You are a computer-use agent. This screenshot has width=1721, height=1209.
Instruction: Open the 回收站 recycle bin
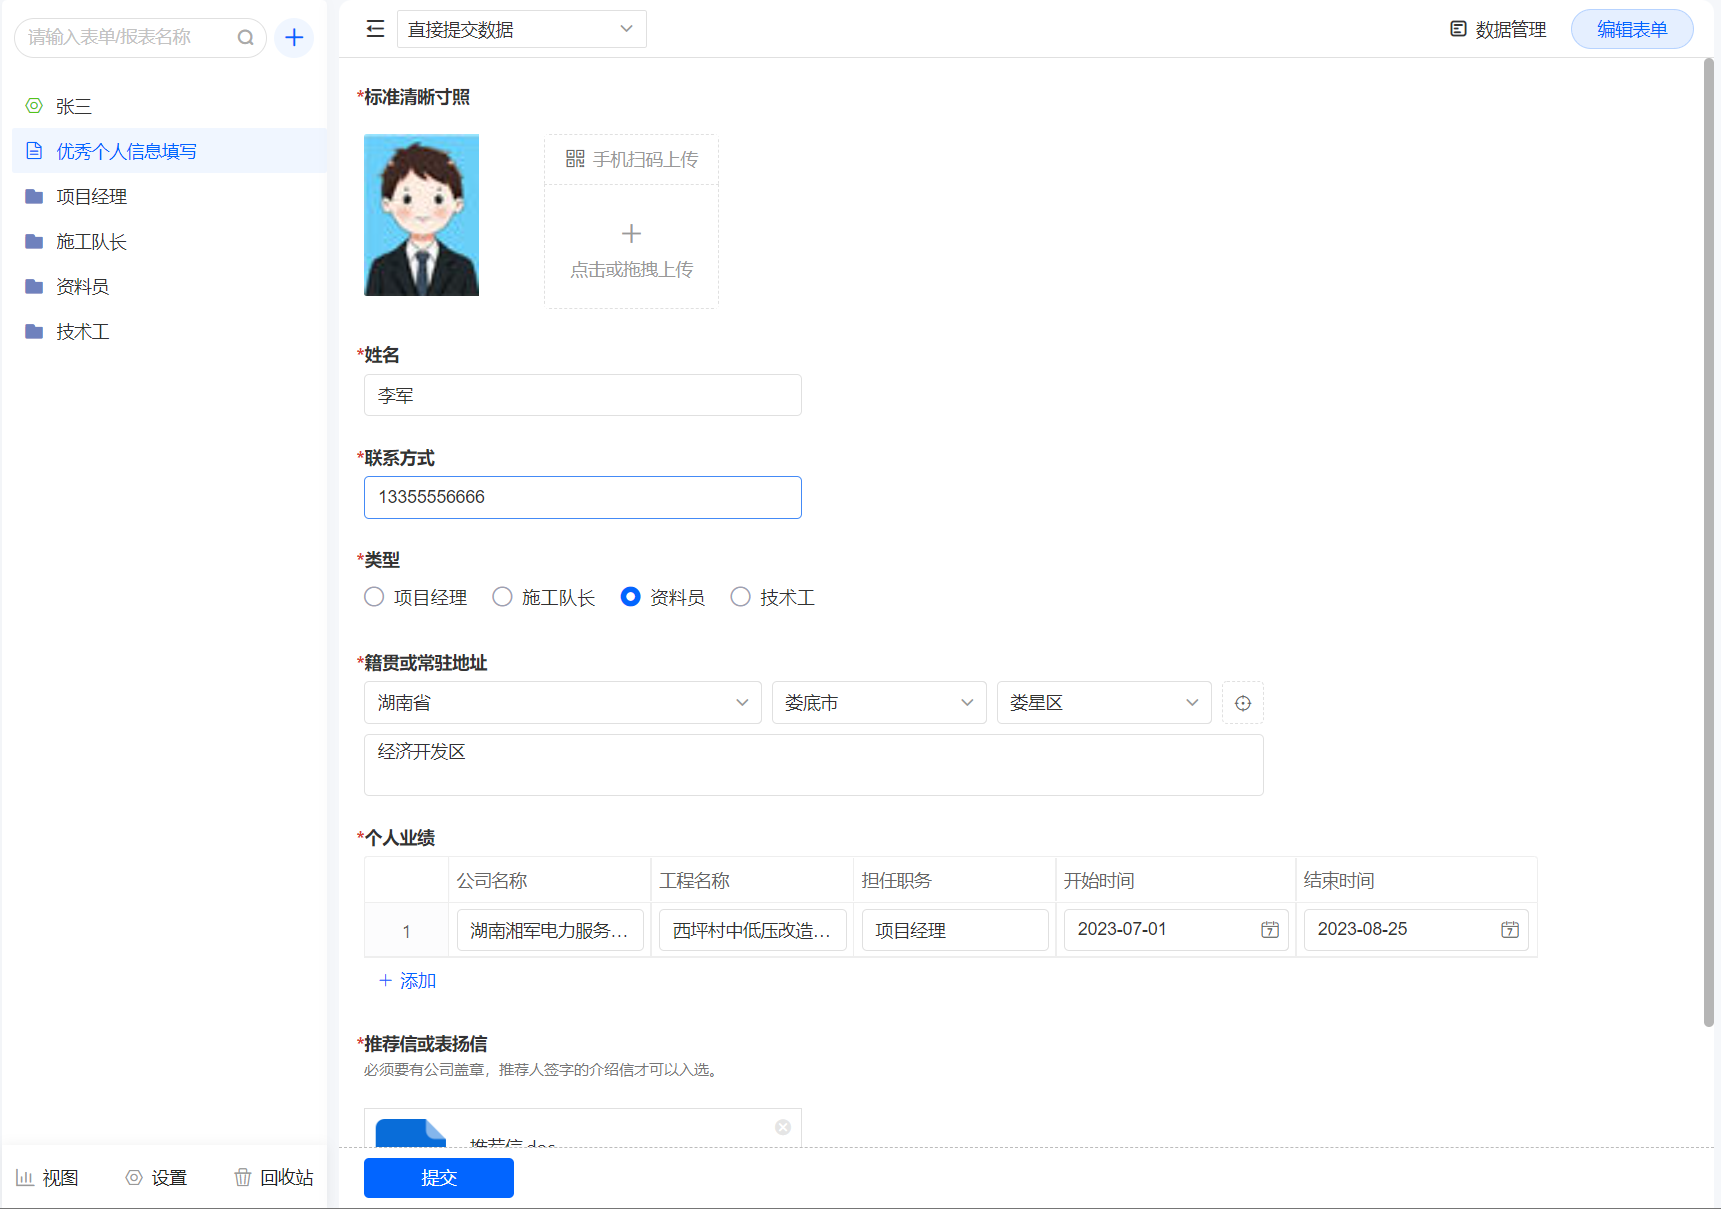tap(273, 1177)
